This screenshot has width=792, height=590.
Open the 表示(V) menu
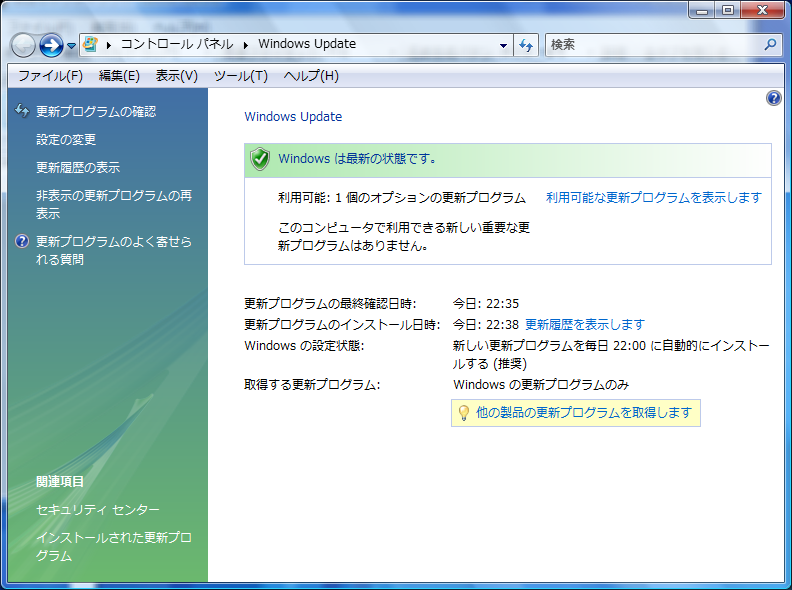coord(176,76)
